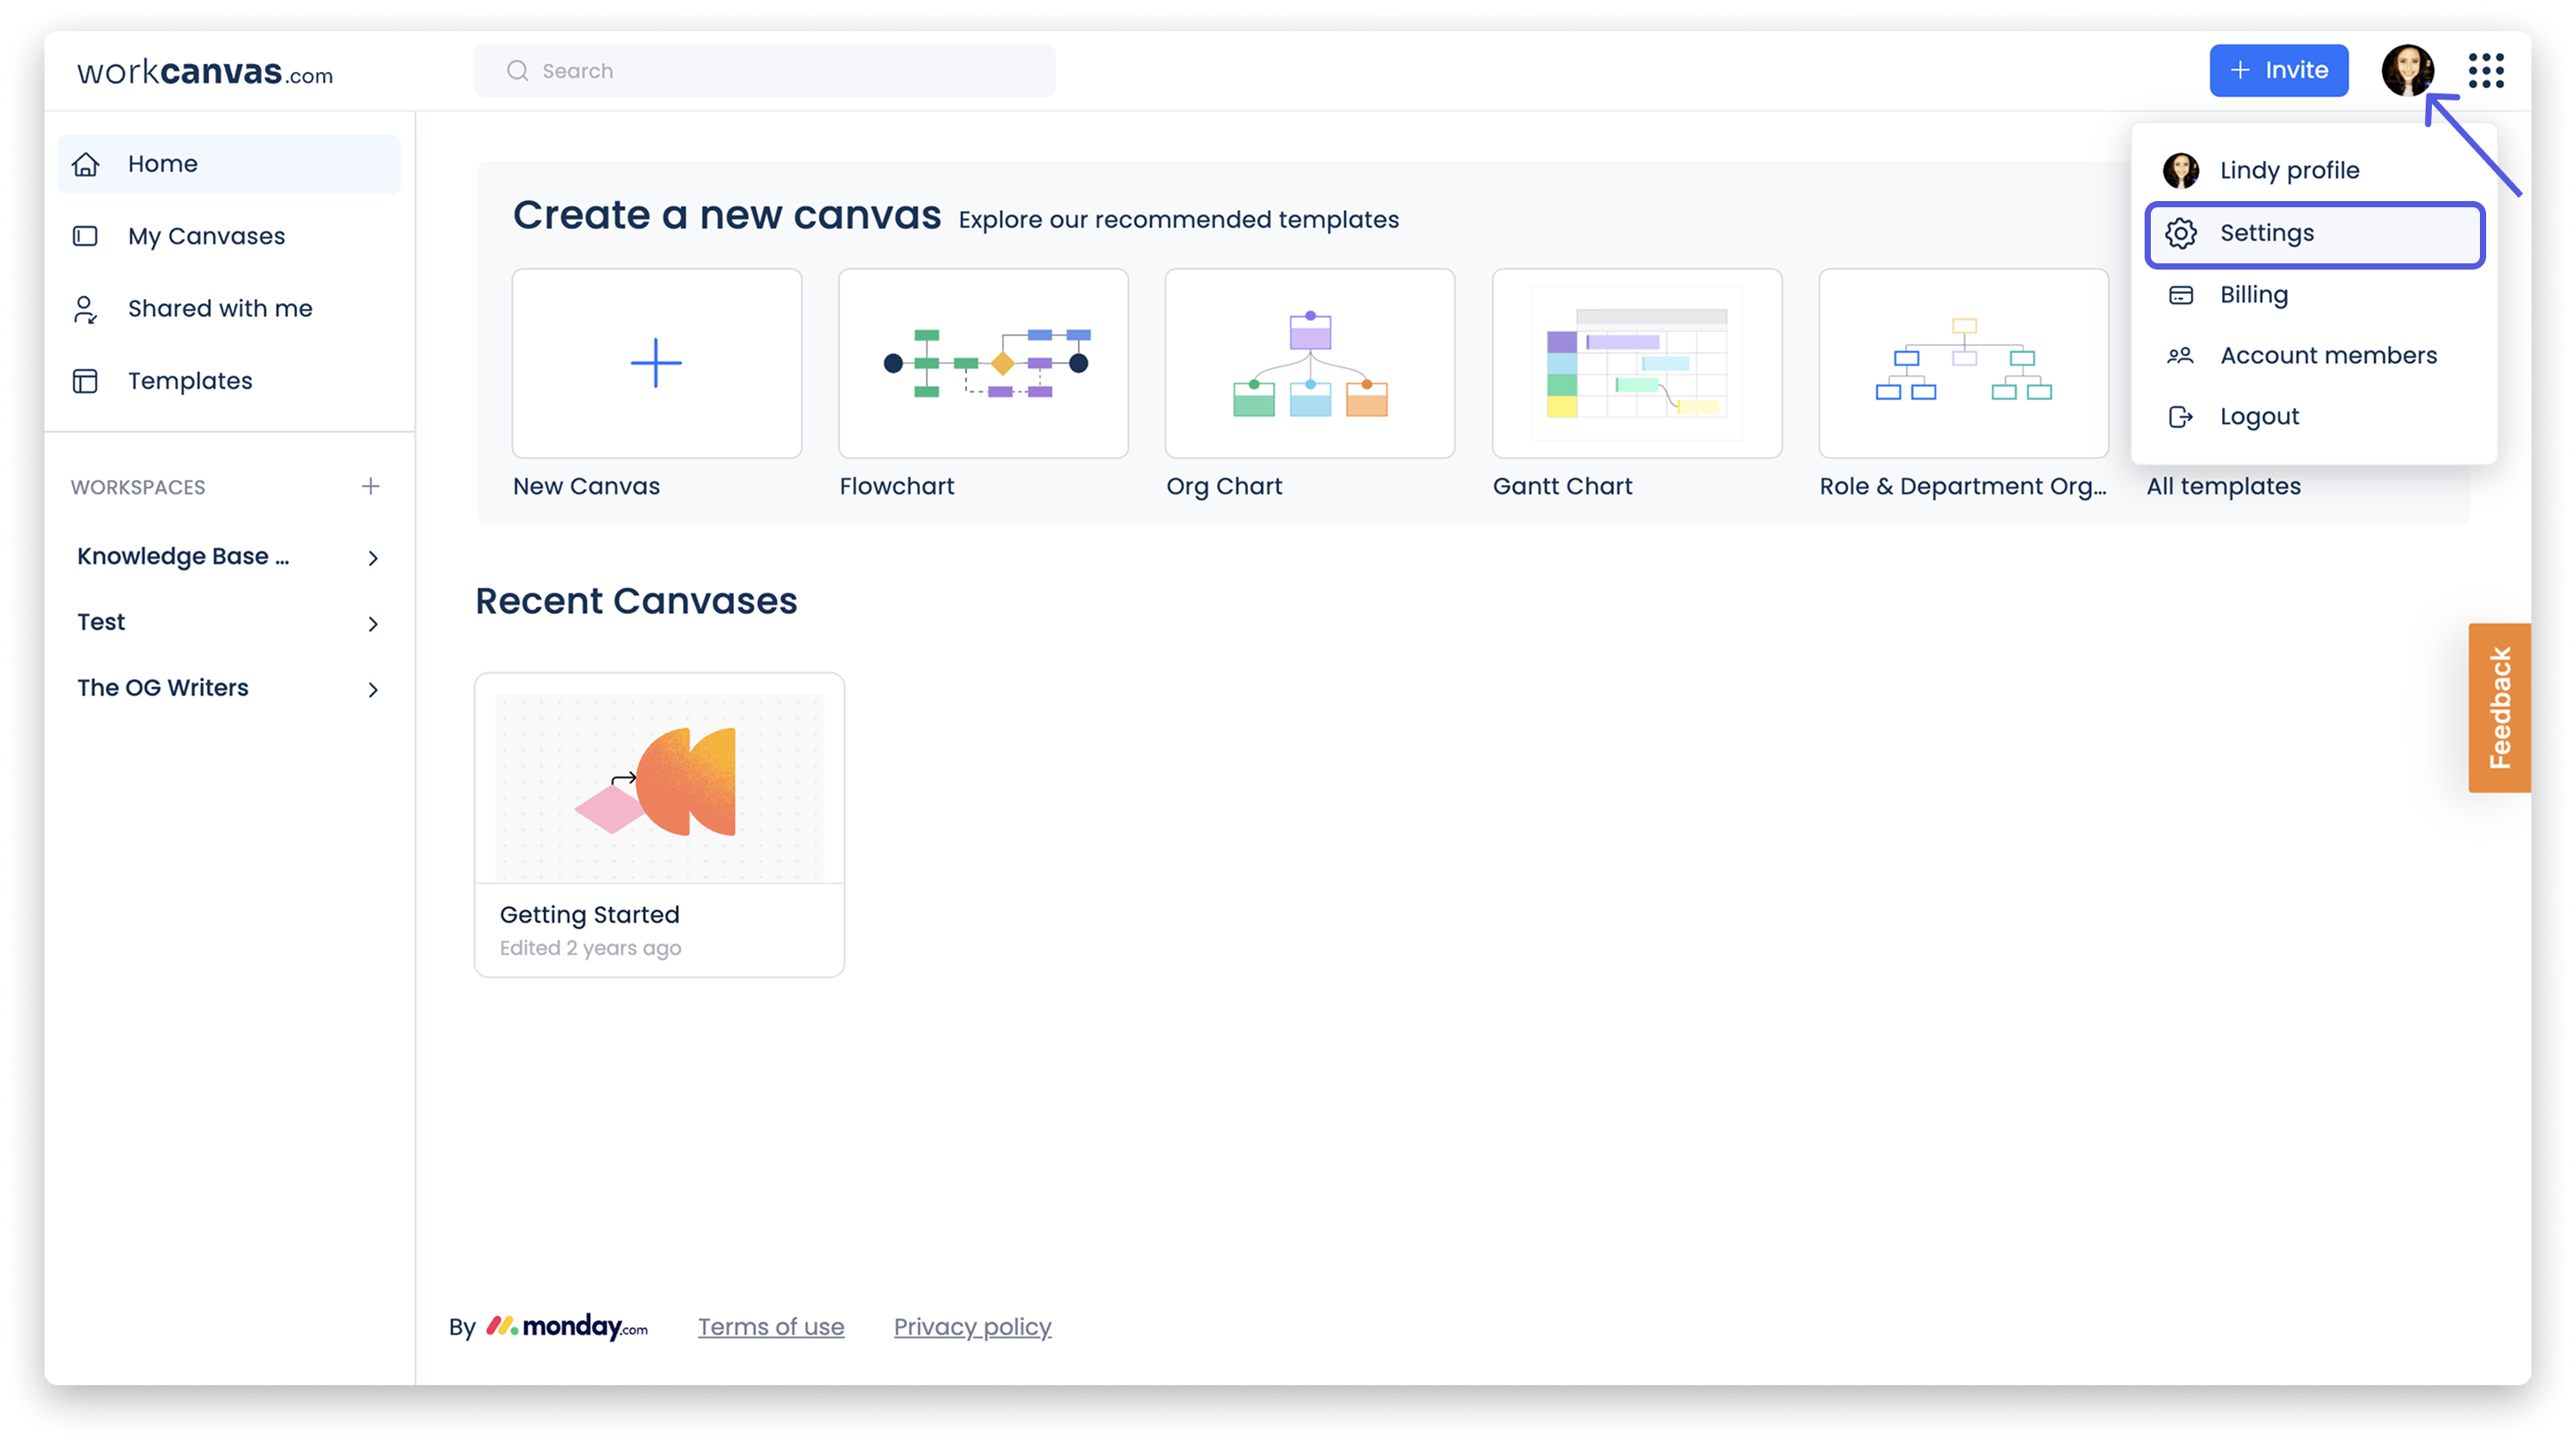The height and width of the screenshot is (1443, 2576).
Task: Expand the Test workspace chevron
Action: [x=373, y=624]
